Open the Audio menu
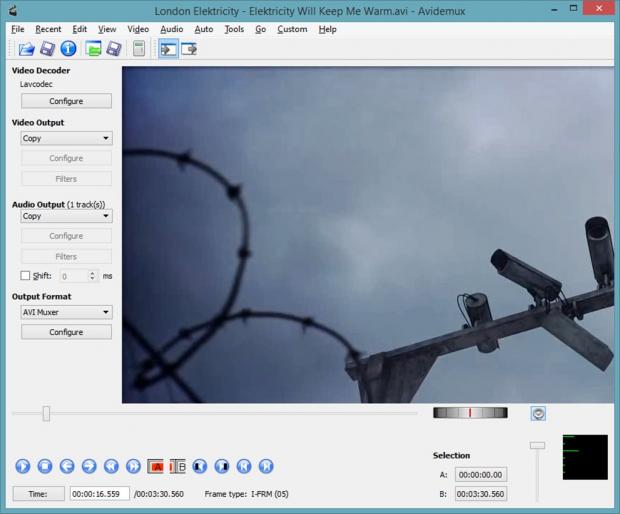620x514 pixels. (x=171, y=29)
